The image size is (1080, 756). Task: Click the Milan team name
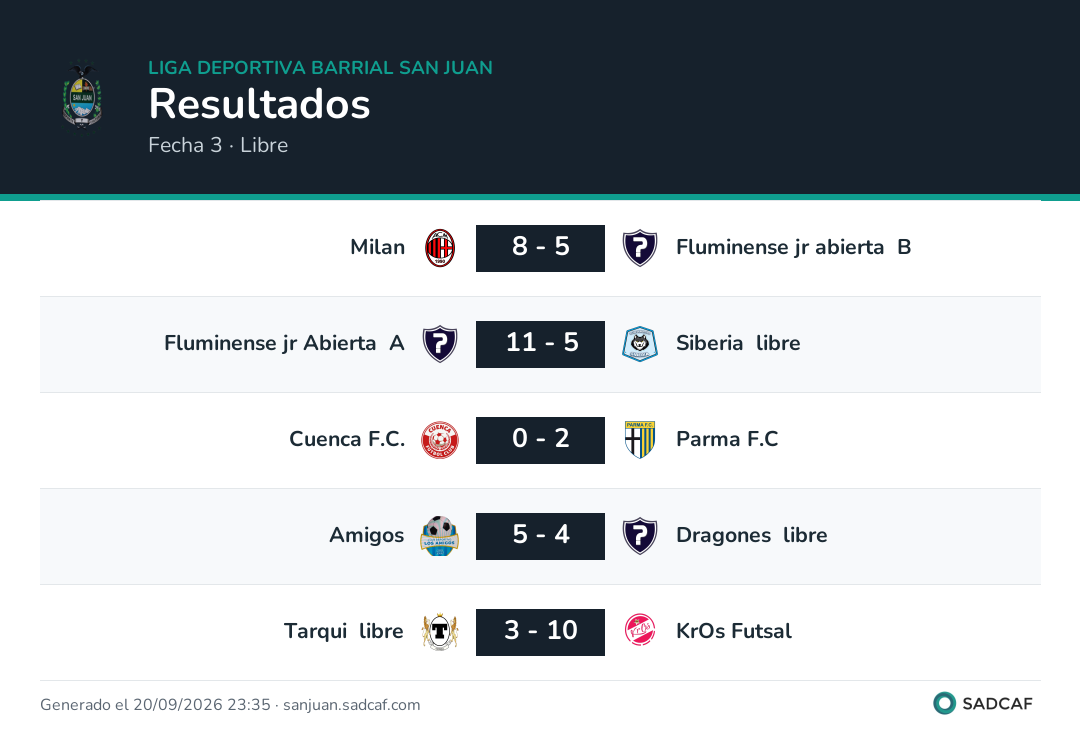pyautogui.click(x=377, y=246)
